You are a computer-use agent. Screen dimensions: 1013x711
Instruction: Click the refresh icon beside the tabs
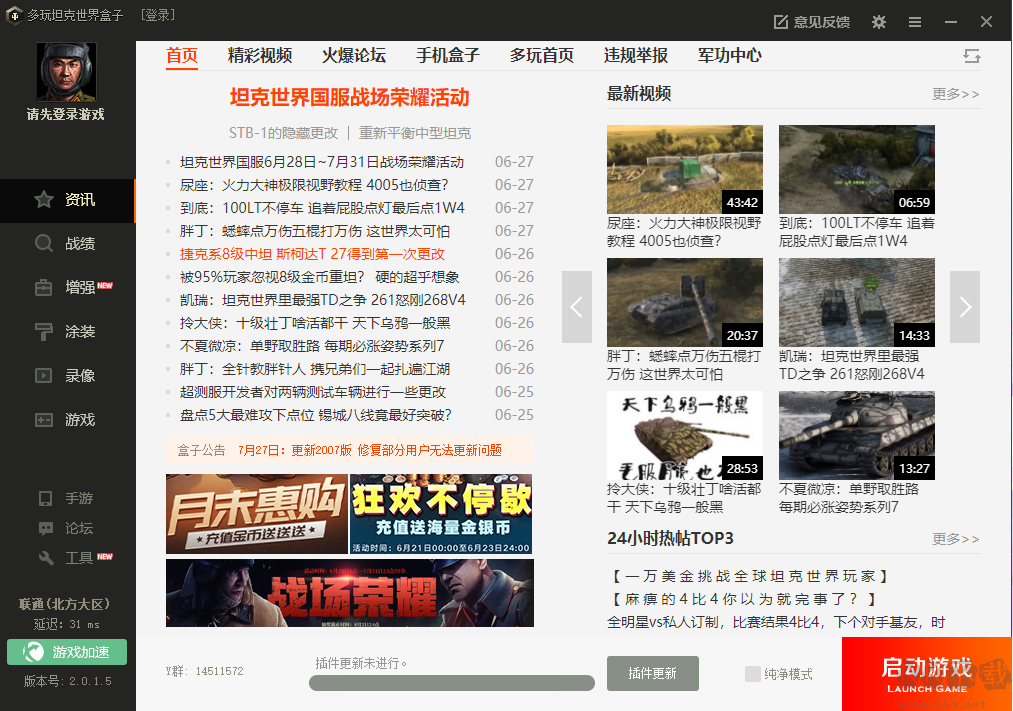972,56
